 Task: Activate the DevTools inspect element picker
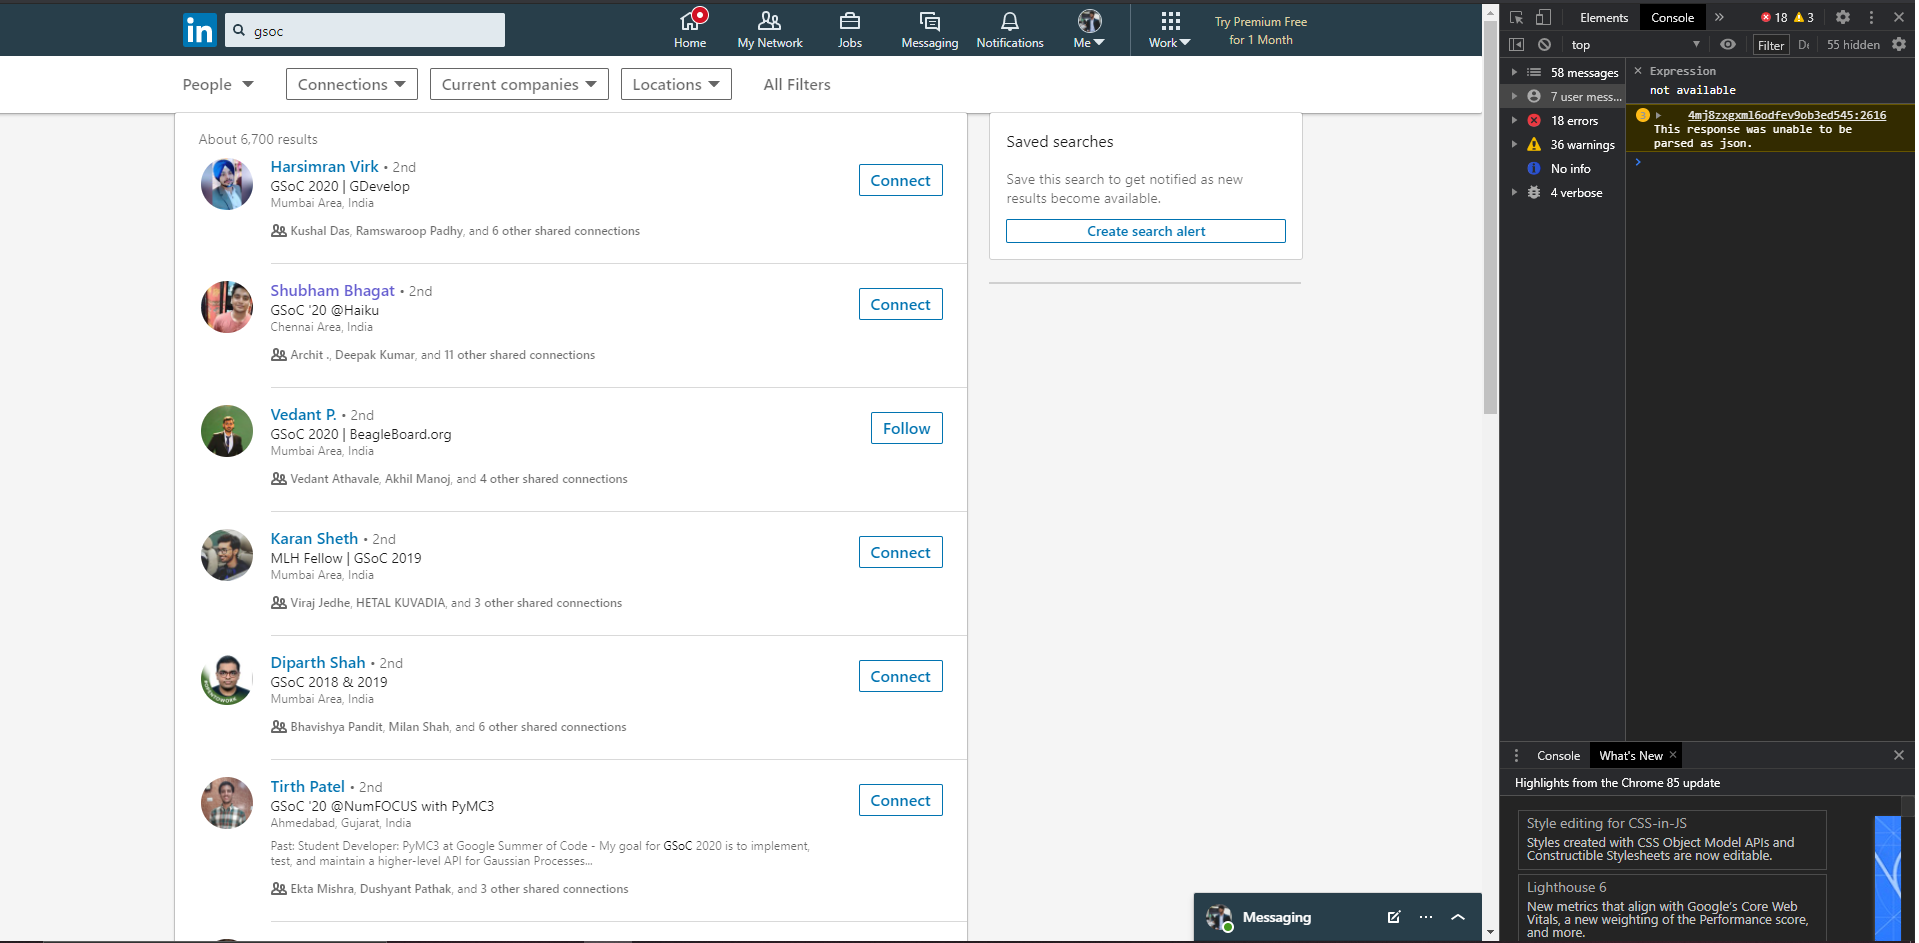tap(1517, 17)
